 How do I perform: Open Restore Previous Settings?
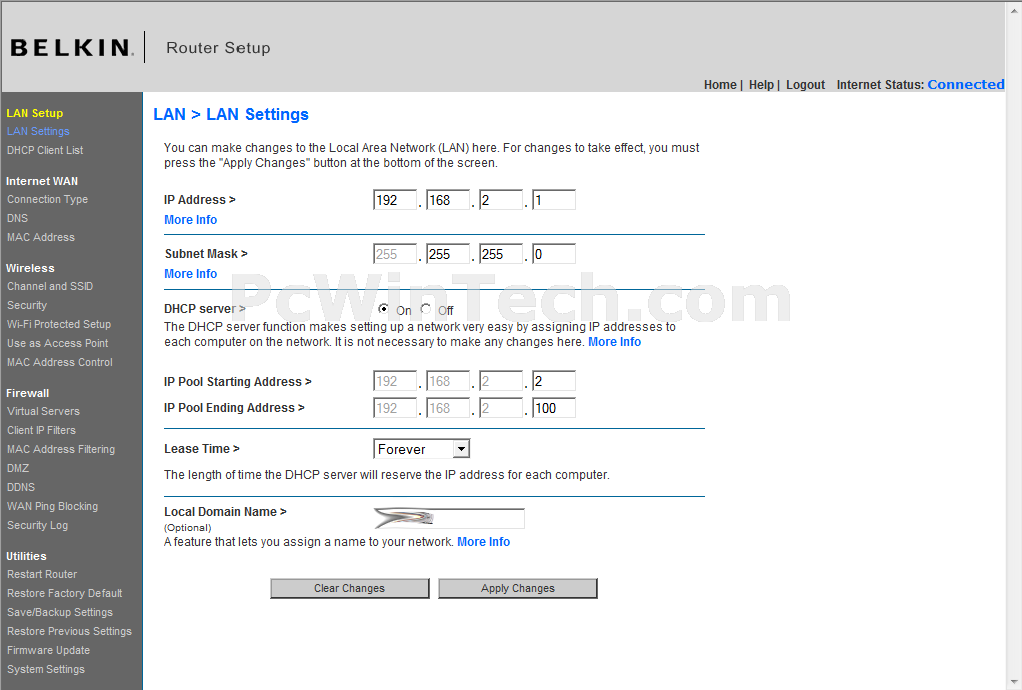tap(69, 631)
